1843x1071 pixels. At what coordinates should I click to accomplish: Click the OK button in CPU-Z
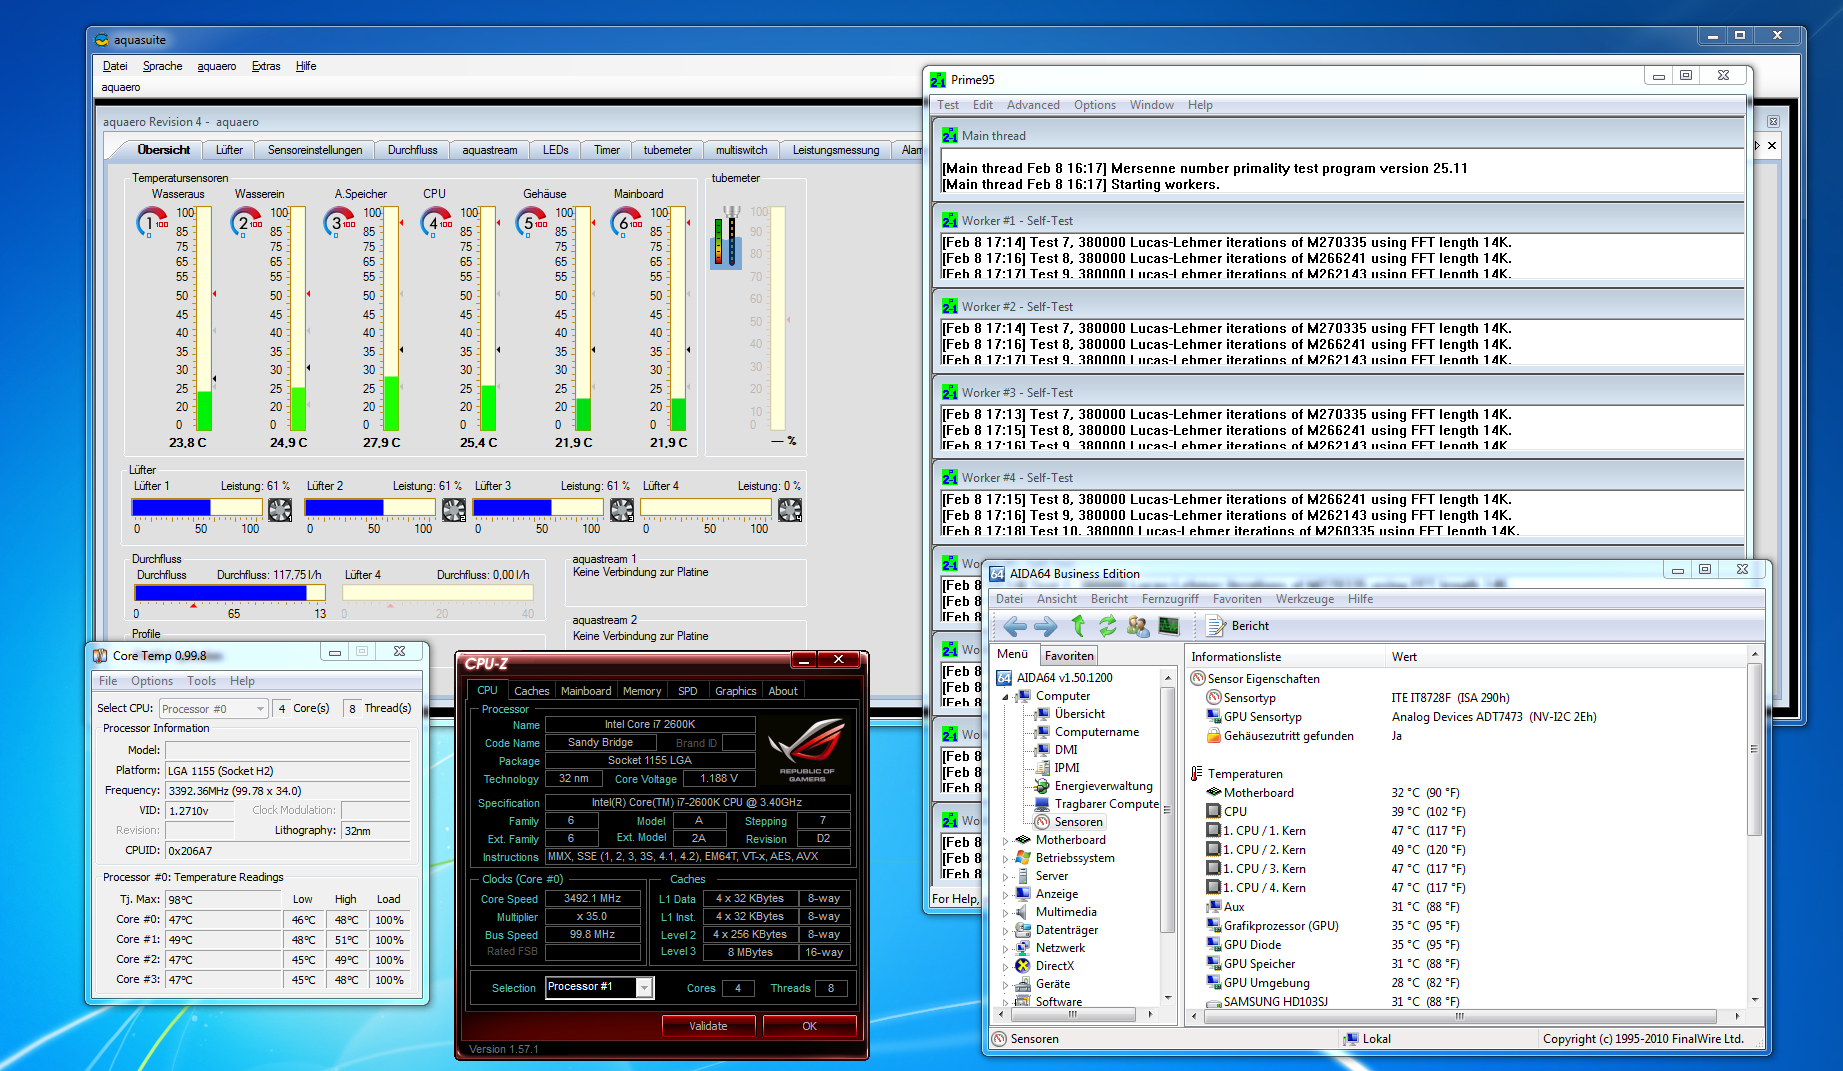click(x=809, y=1026)
